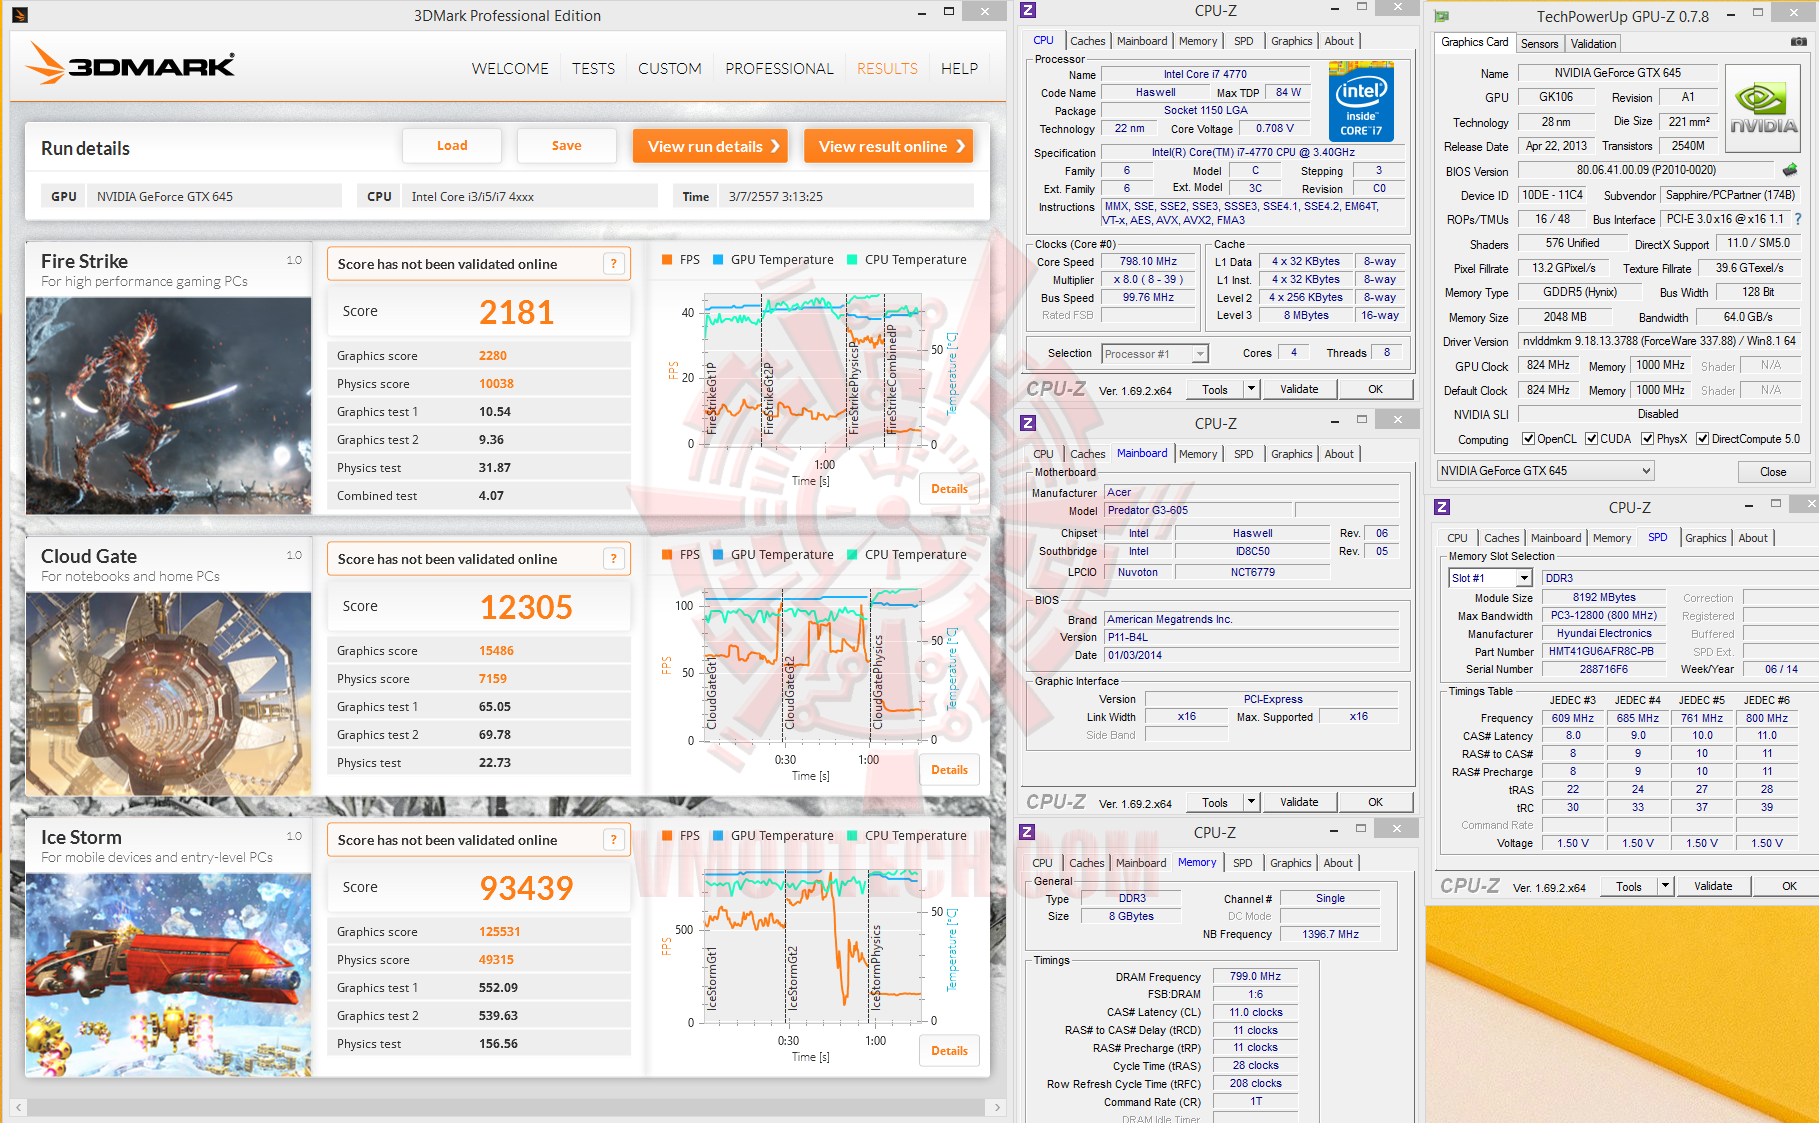Open the About tab in the CPU-Z SPD window
The width and height of the screenshot is (1819, 1123).
1752,538
